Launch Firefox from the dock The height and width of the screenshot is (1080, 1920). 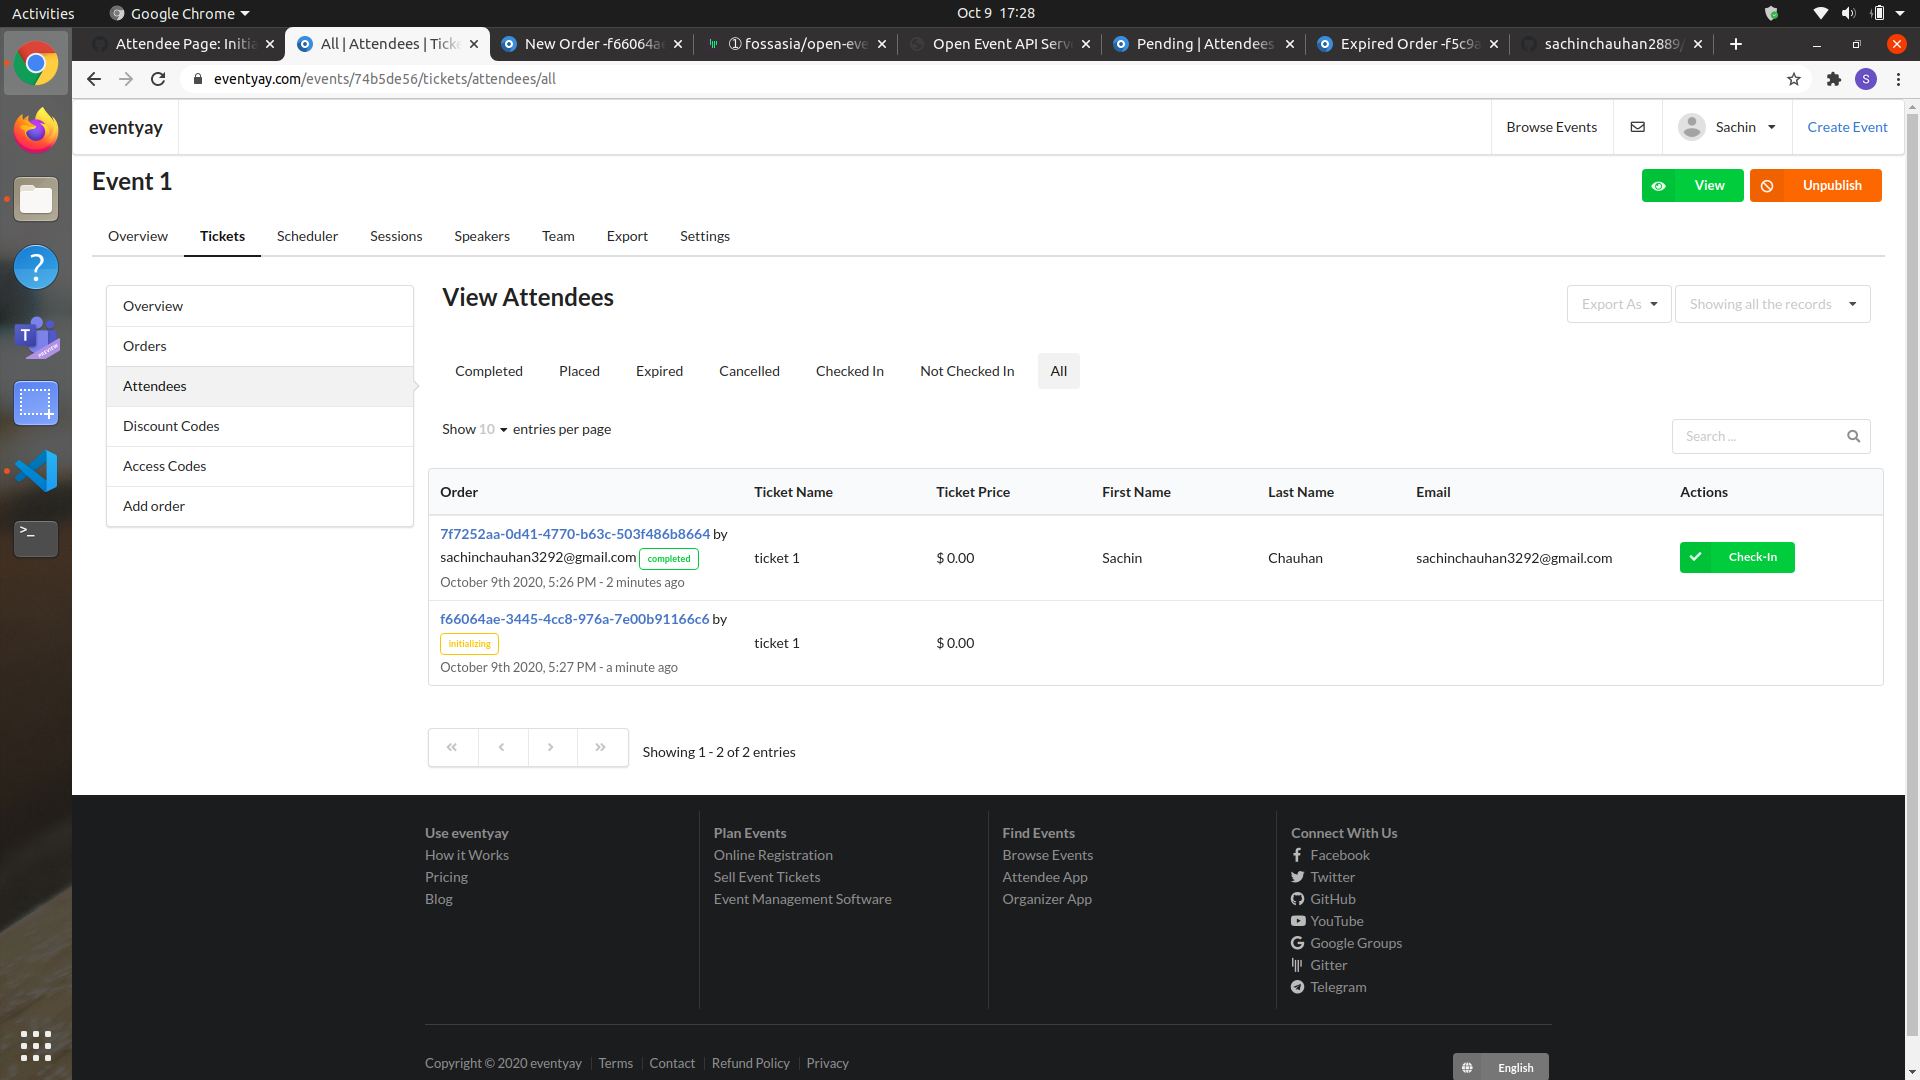pyautogui.click(x=36, y=131)
